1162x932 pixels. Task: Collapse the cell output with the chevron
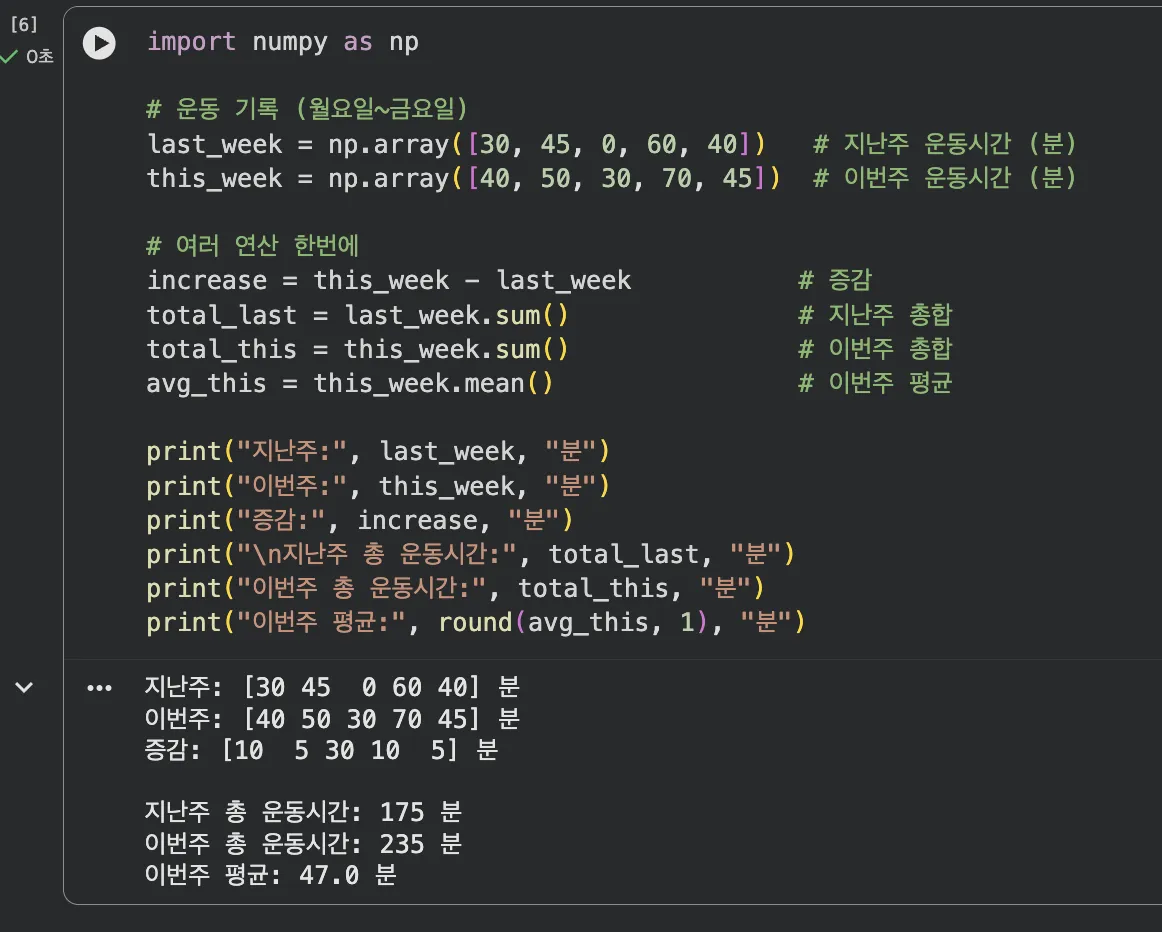[x=24, y=688]
